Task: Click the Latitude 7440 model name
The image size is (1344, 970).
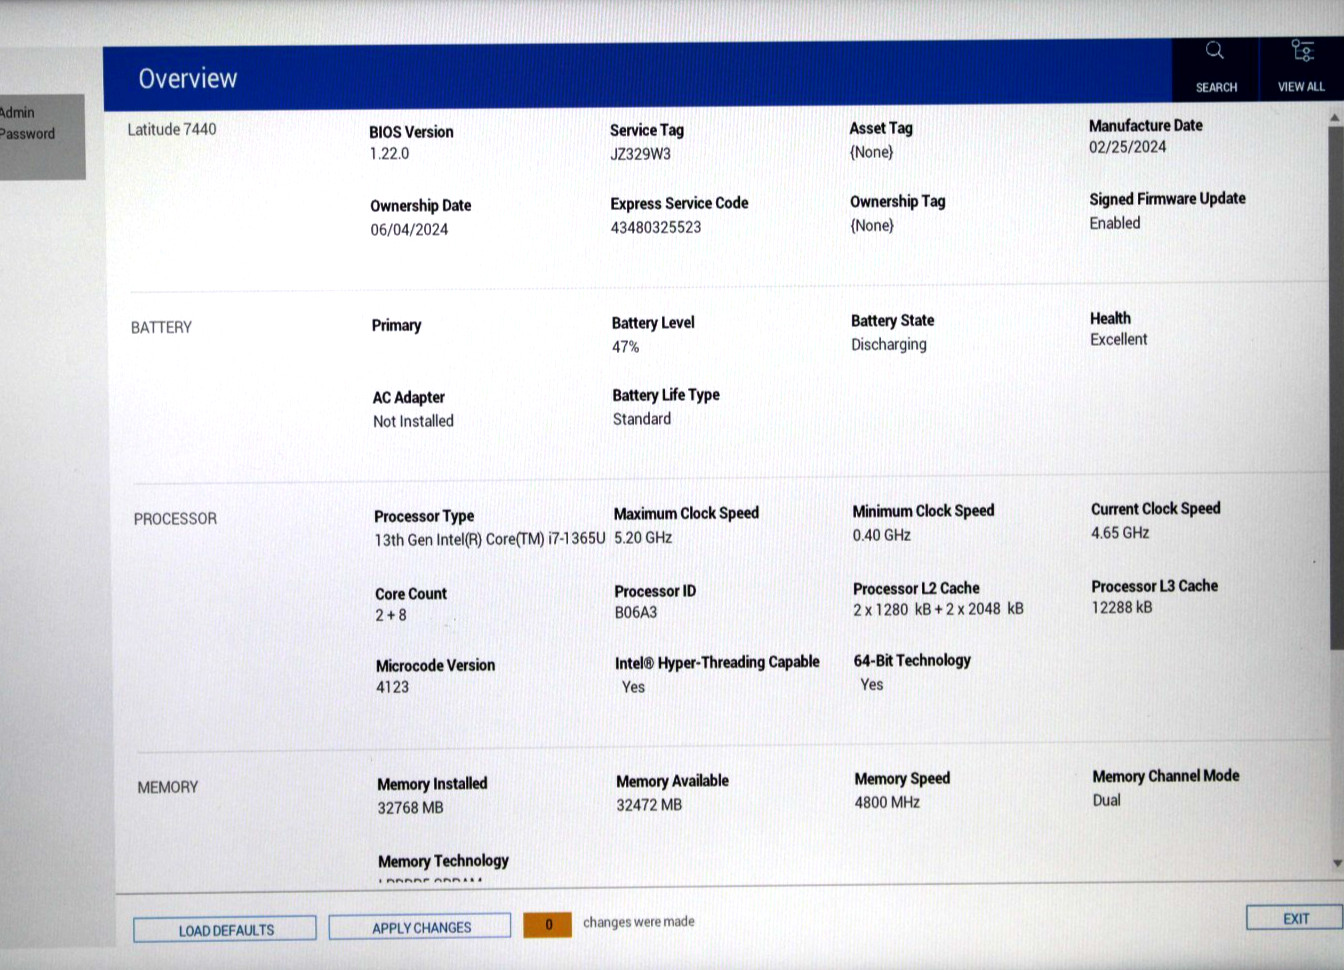Action: pos(172,129)
